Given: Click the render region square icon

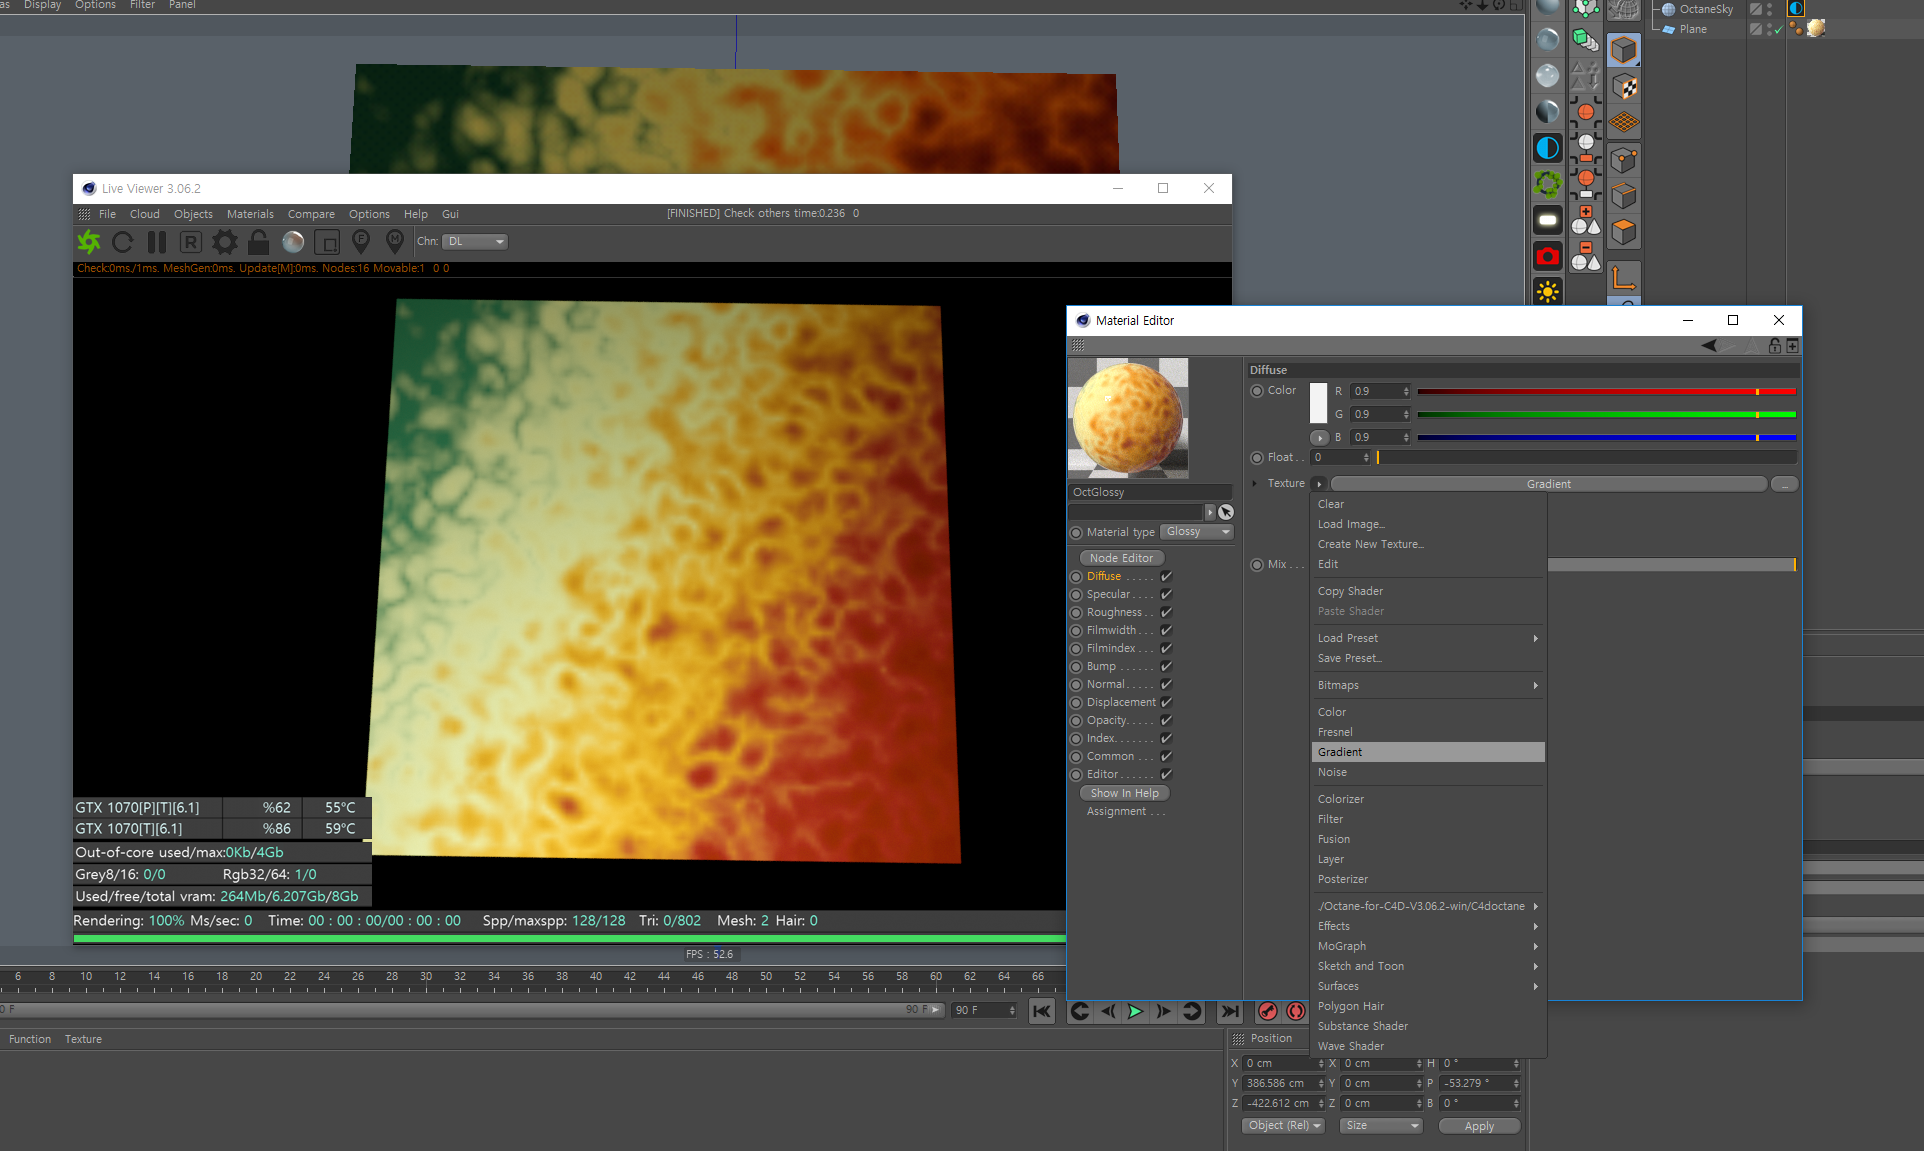Looking at the screenshot, I should coord(327,242).
